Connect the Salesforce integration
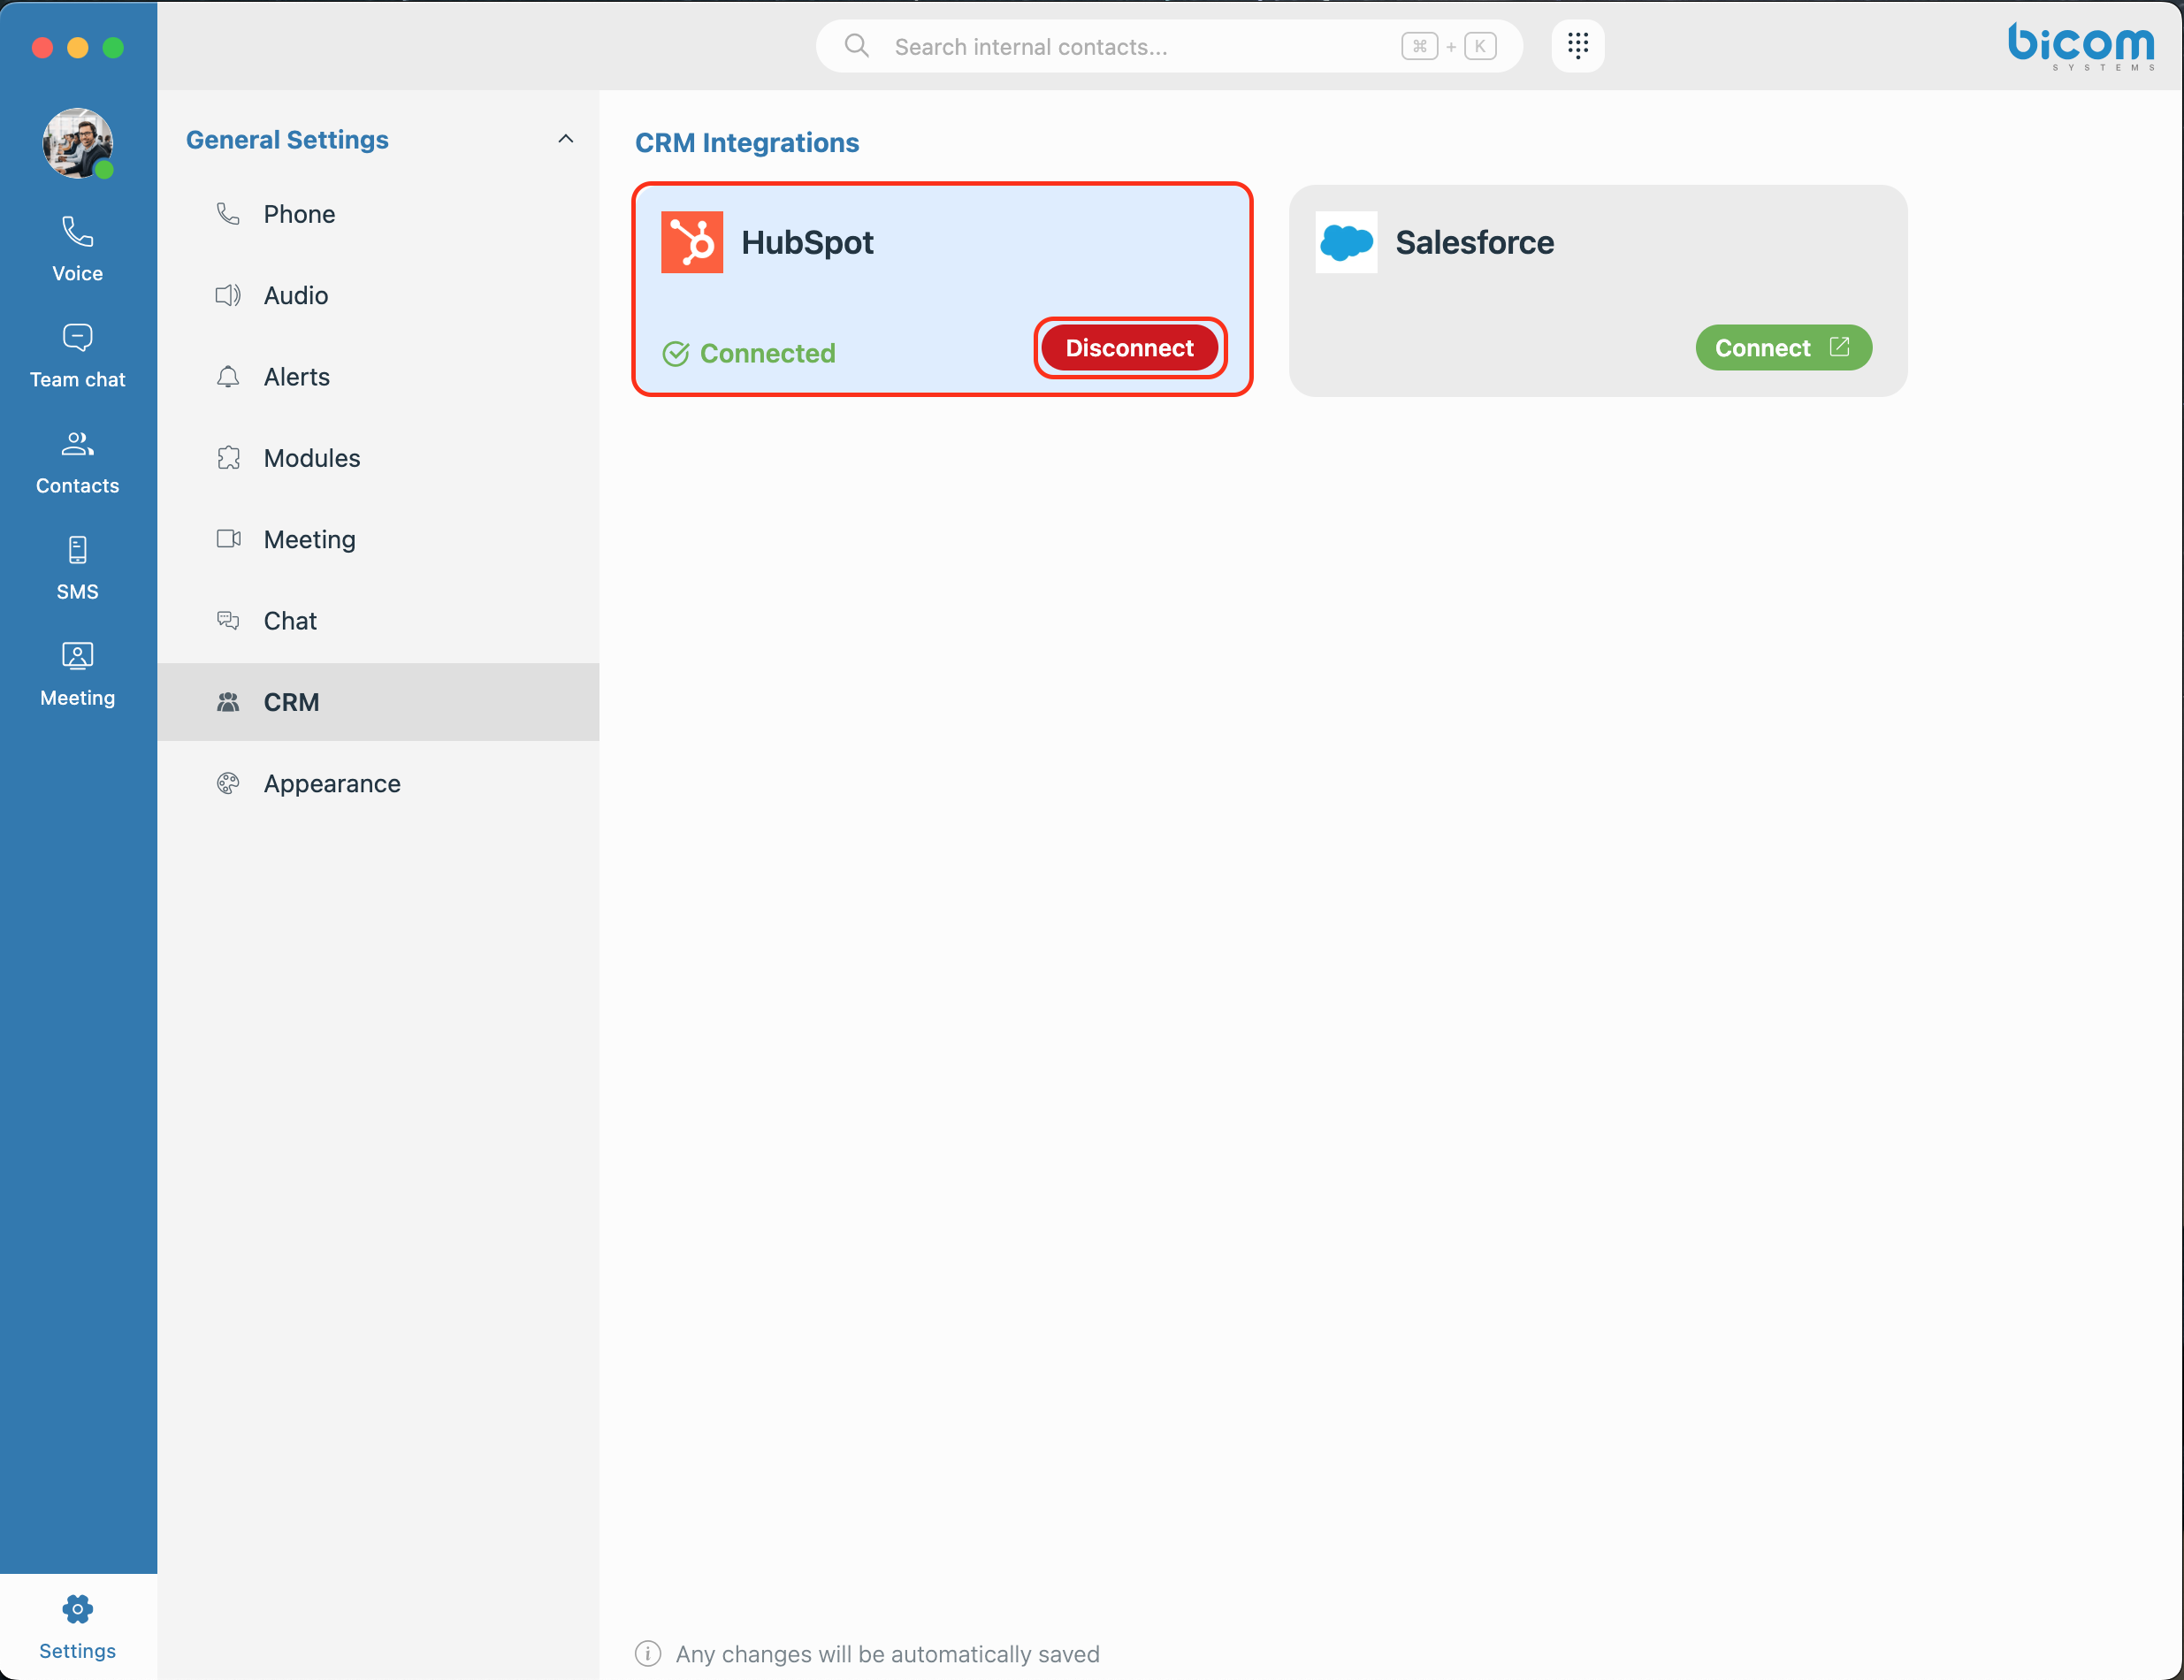This screenshot has height=1680, width=2184. click(1783, 348)
